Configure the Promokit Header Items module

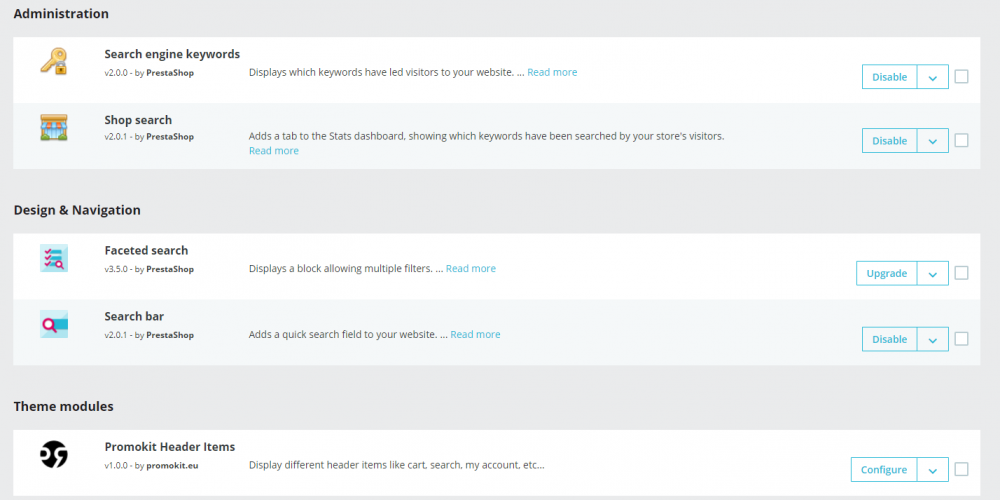(884, 470)
